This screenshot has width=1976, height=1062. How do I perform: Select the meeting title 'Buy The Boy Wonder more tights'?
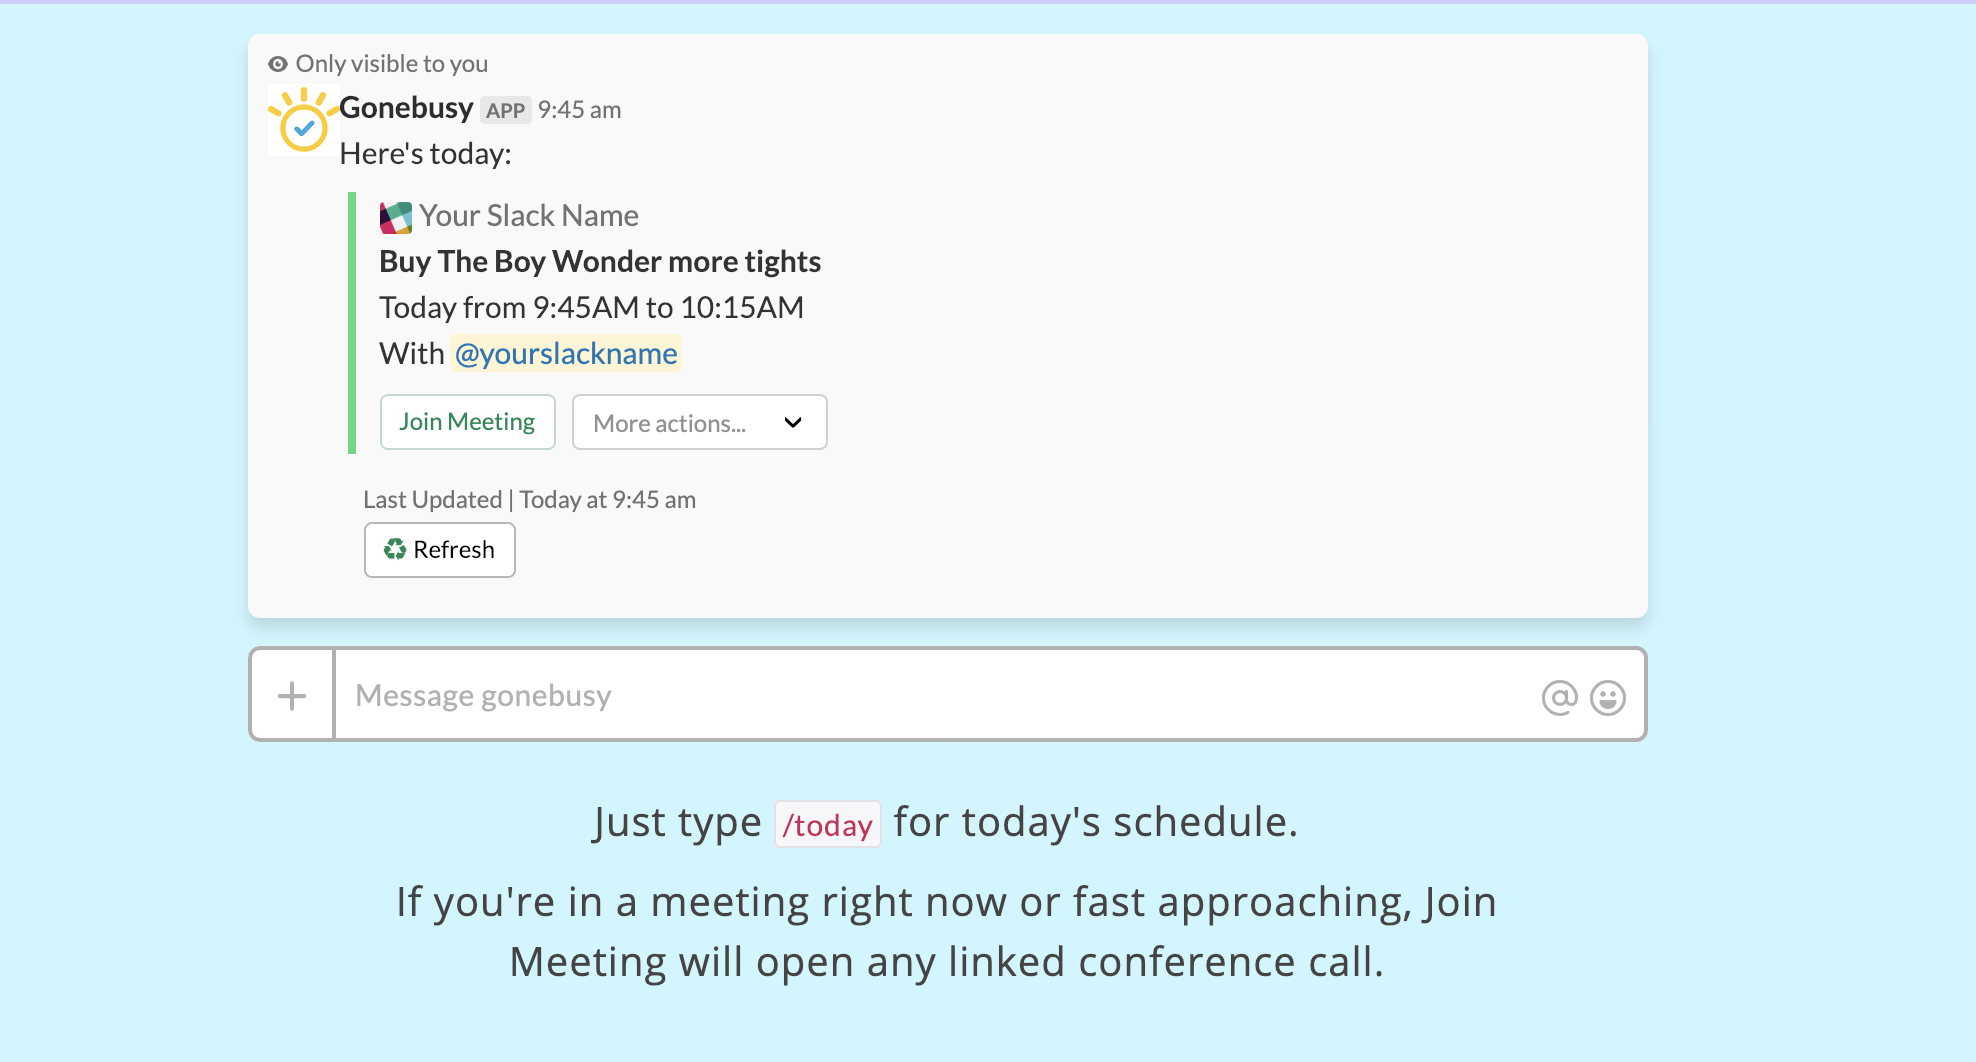pos(599,261)
